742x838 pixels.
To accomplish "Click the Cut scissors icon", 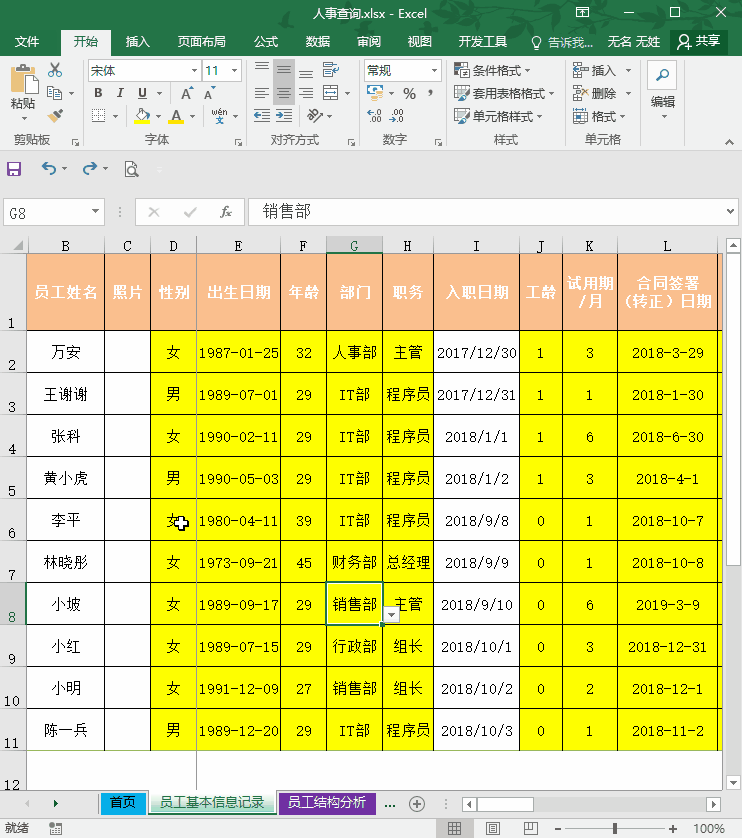I will click(55, 70).
